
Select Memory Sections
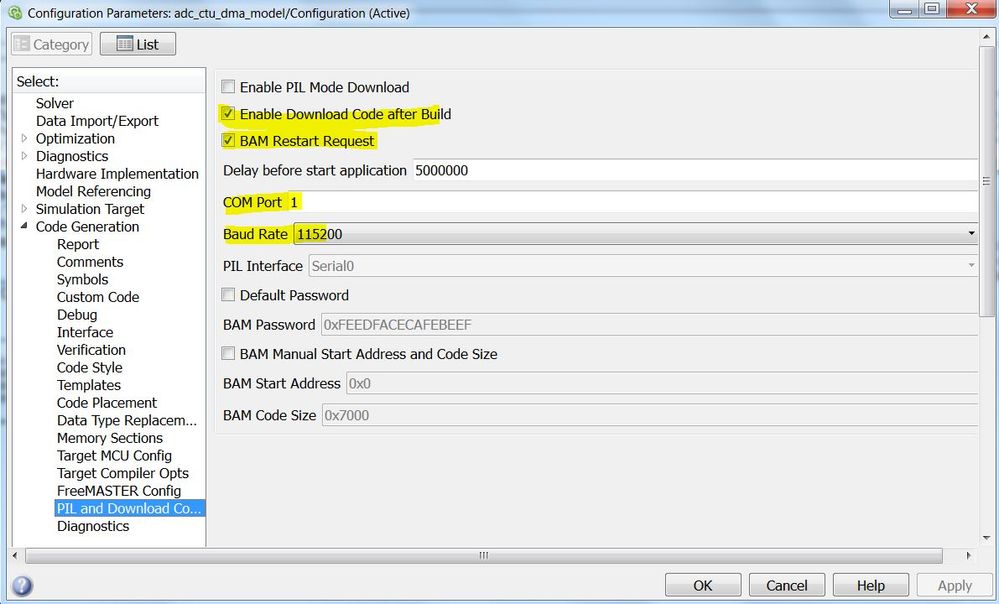(110, 438)
